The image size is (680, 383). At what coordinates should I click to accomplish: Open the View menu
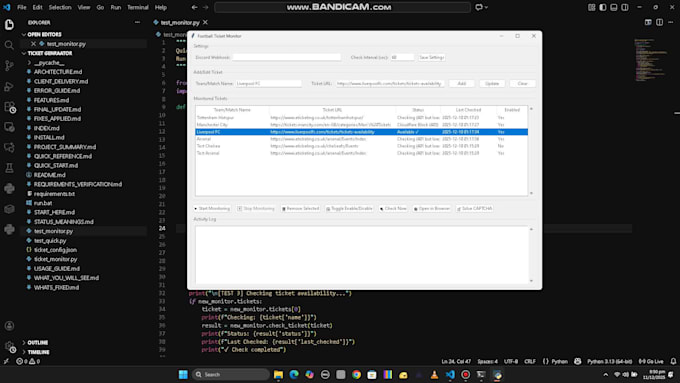coord(84,7)
